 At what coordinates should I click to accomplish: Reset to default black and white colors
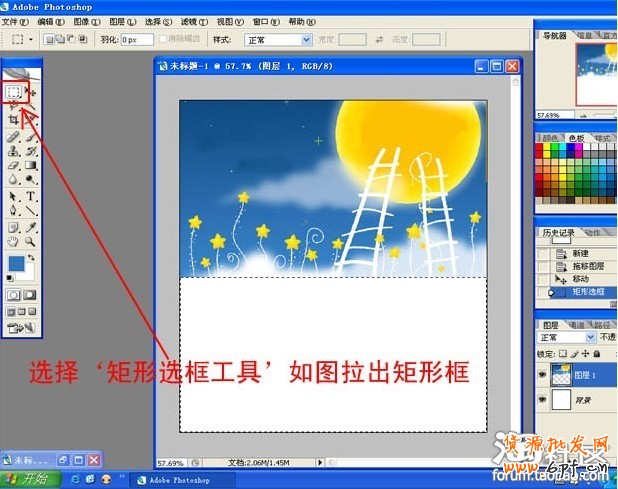[x=10, y=278]
